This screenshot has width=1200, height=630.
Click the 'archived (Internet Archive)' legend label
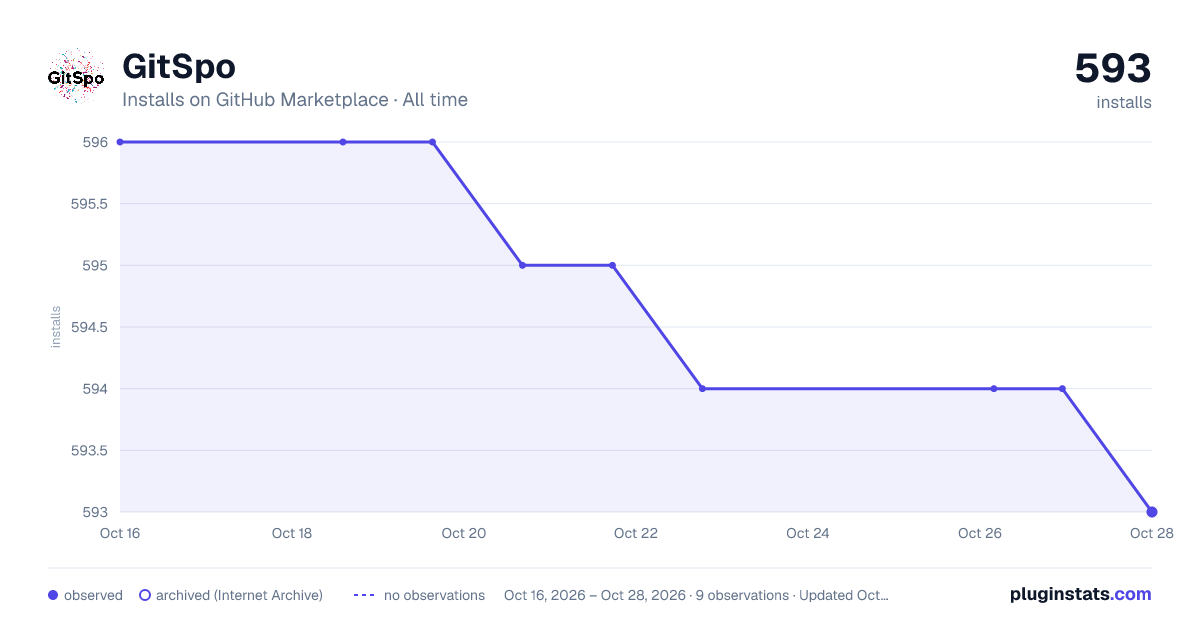(x=239, y=595)
